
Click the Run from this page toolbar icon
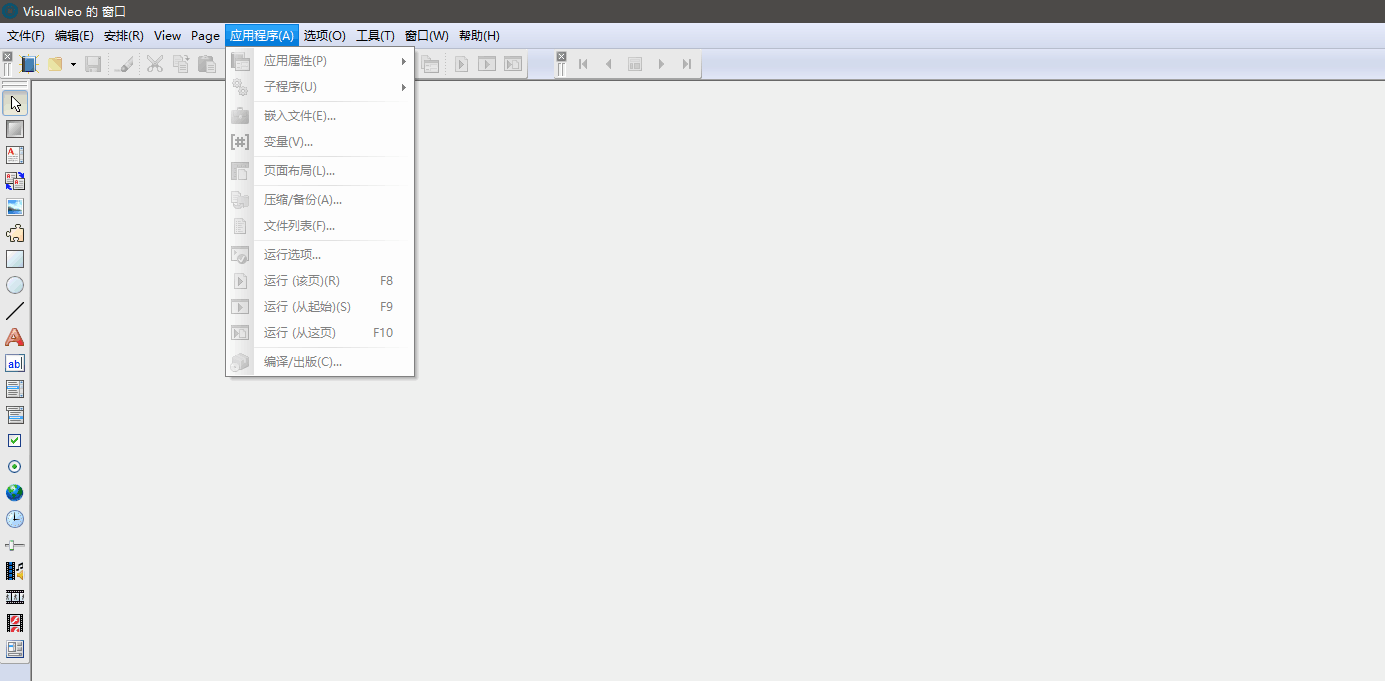[513, 64]
